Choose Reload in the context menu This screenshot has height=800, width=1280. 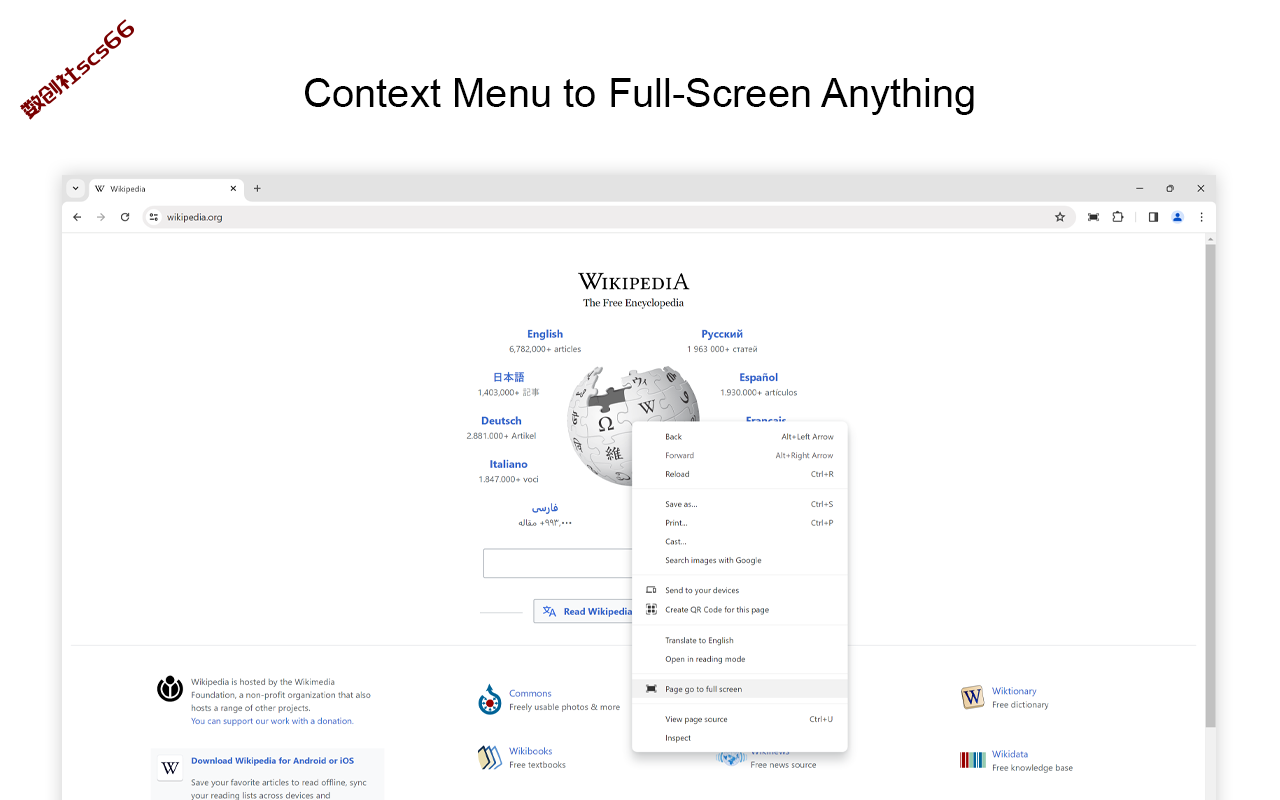740,474
